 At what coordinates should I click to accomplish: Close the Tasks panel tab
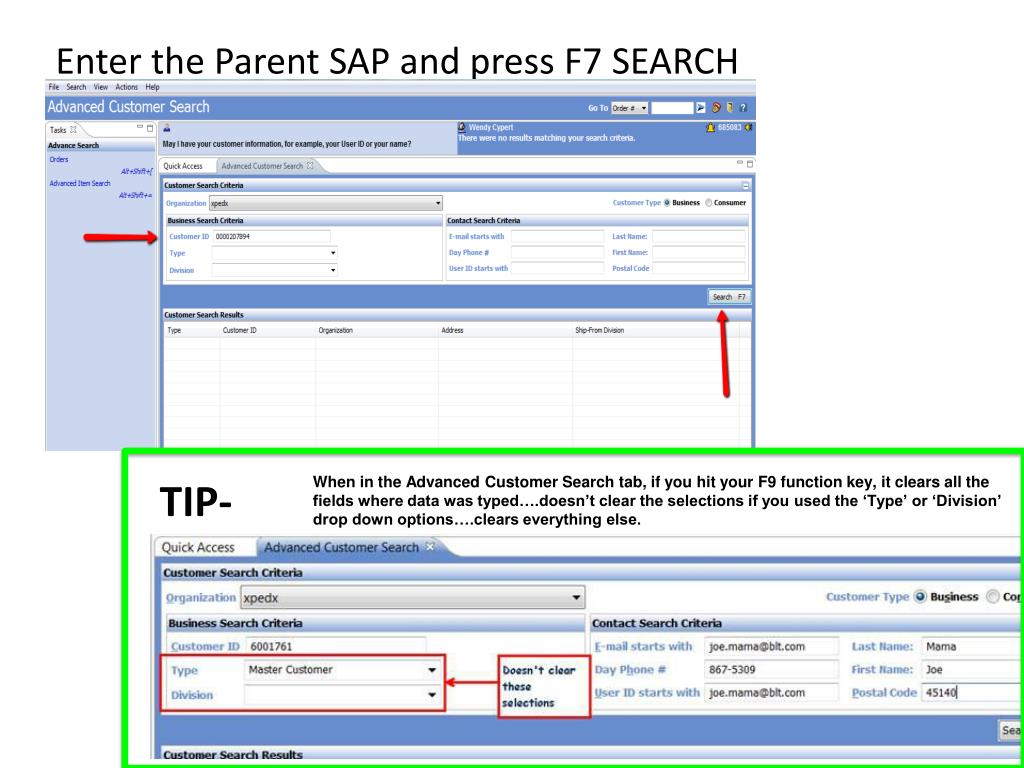tap(73, 129)
